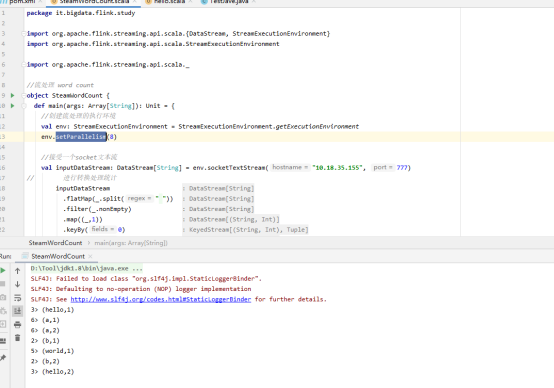Go up the stack trace arrow

[17, 271]
